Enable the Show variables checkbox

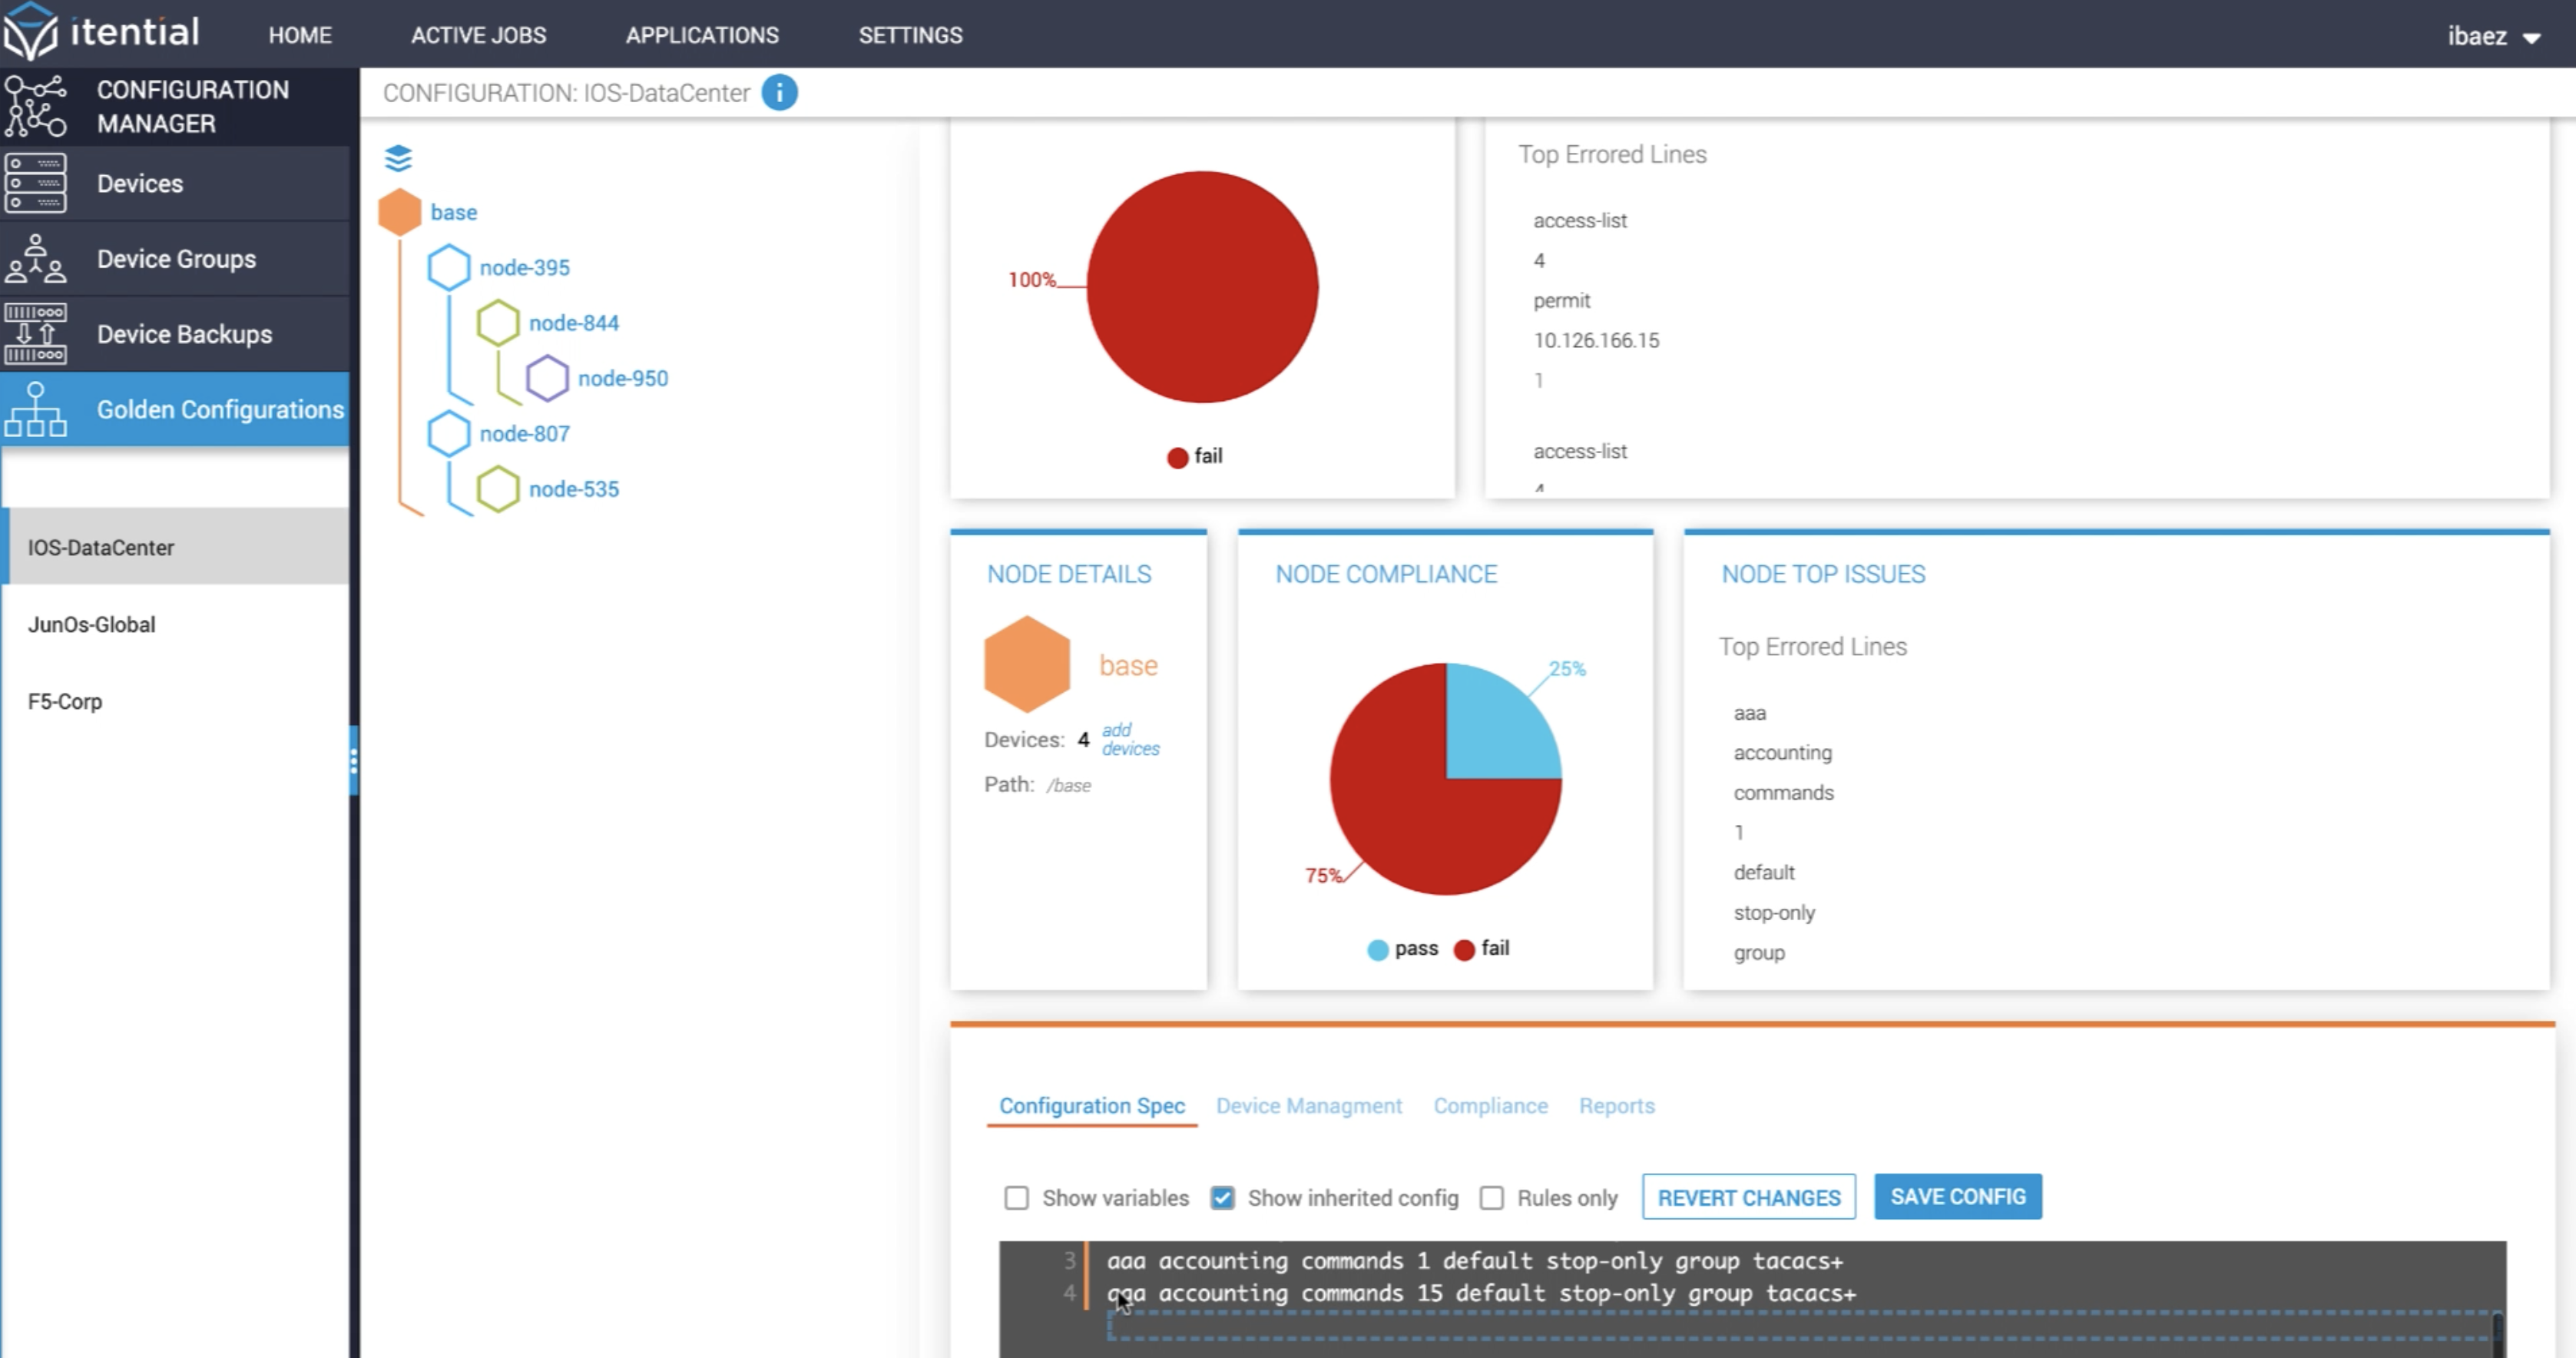[x=1016, y=1197]
